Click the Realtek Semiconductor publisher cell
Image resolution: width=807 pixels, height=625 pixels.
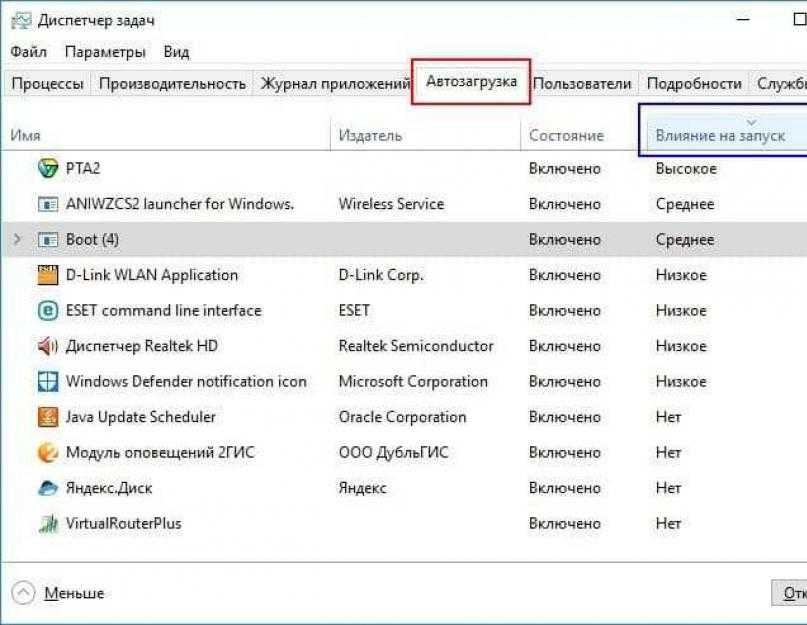tap(416, 346)
